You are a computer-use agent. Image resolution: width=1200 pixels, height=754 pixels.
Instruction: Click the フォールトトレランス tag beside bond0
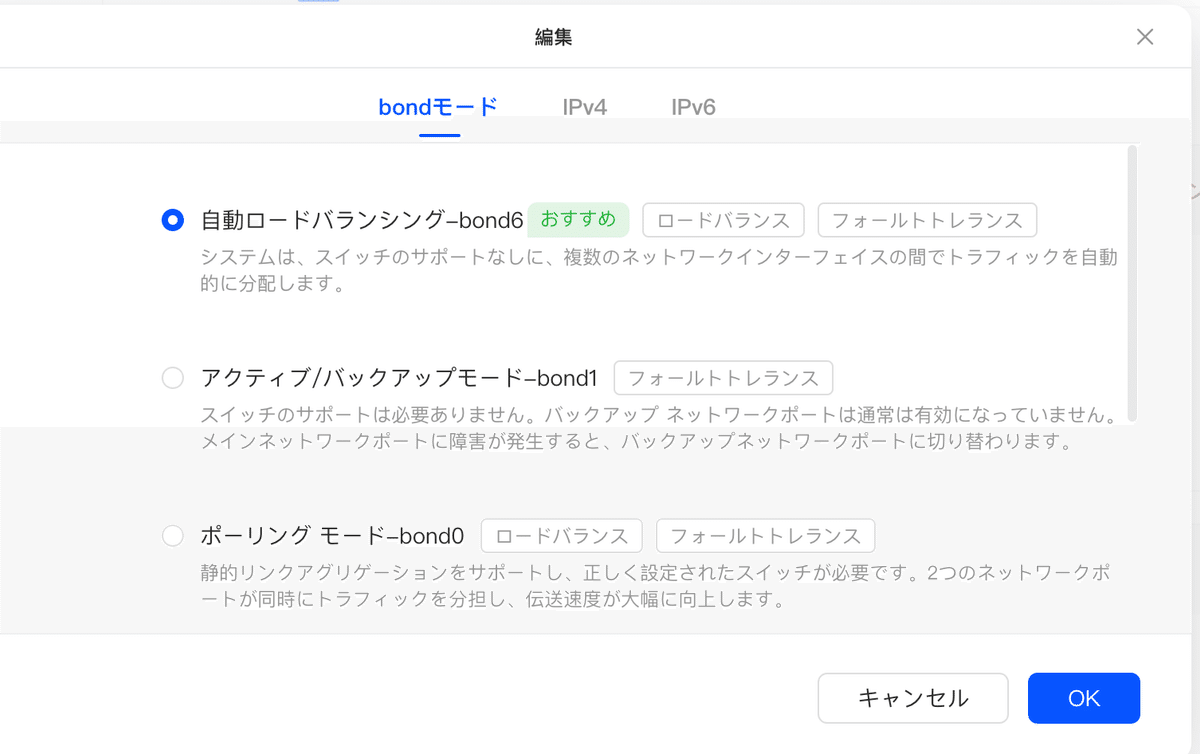pos(765,535)
